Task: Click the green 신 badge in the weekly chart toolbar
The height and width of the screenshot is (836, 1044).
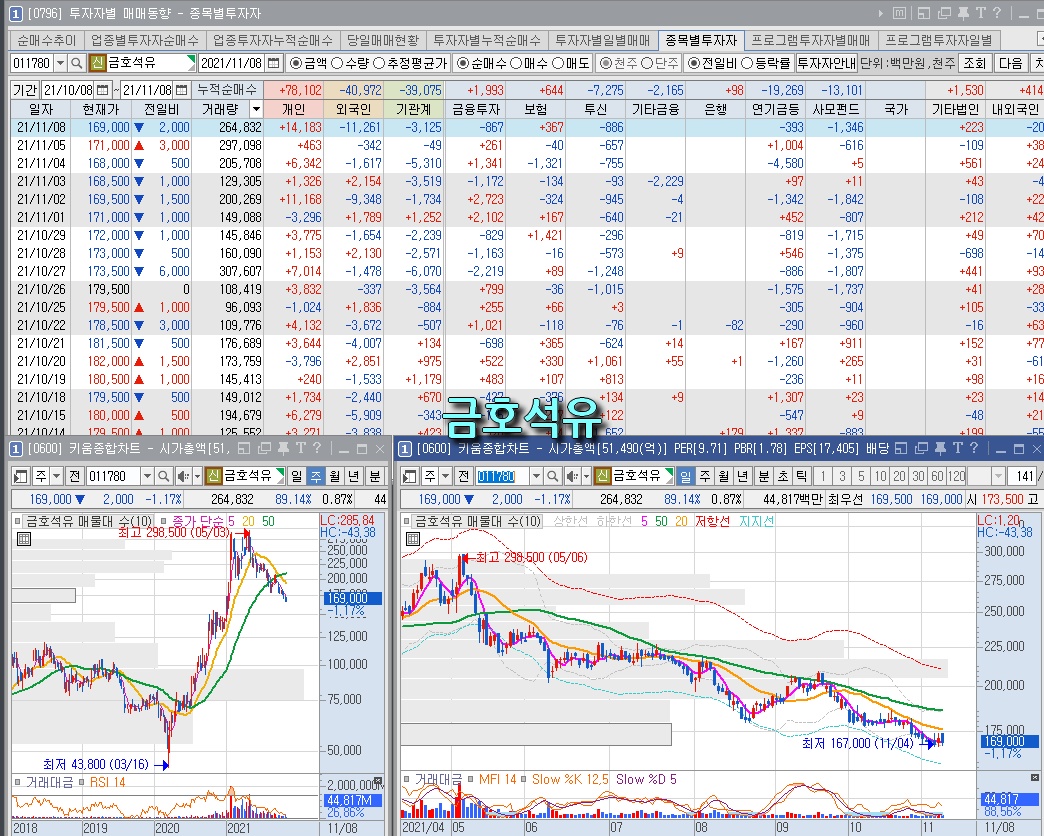Action: 212,476
